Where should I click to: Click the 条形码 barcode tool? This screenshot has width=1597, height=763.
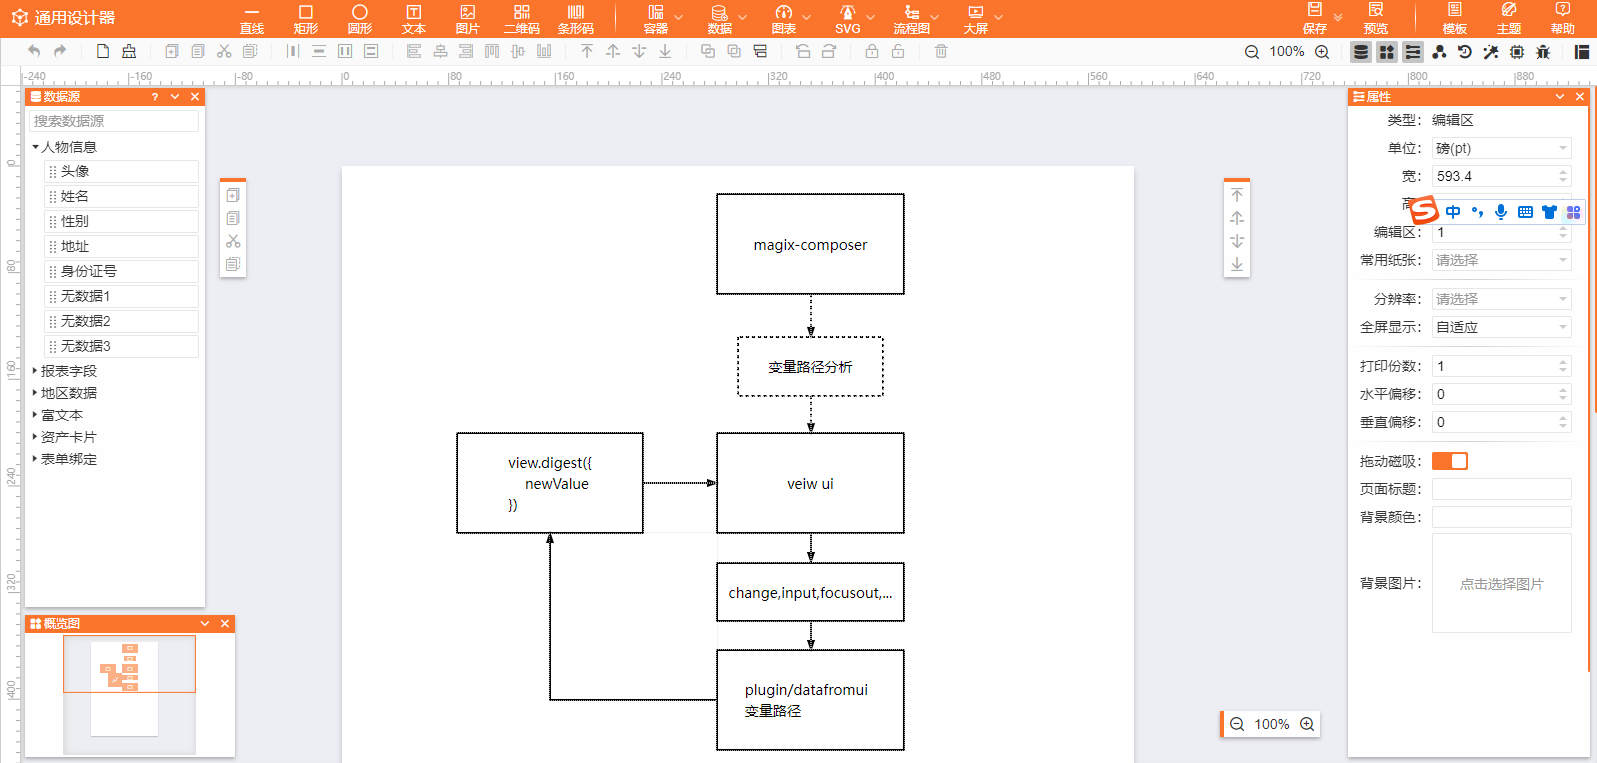(x=576, y=19)
